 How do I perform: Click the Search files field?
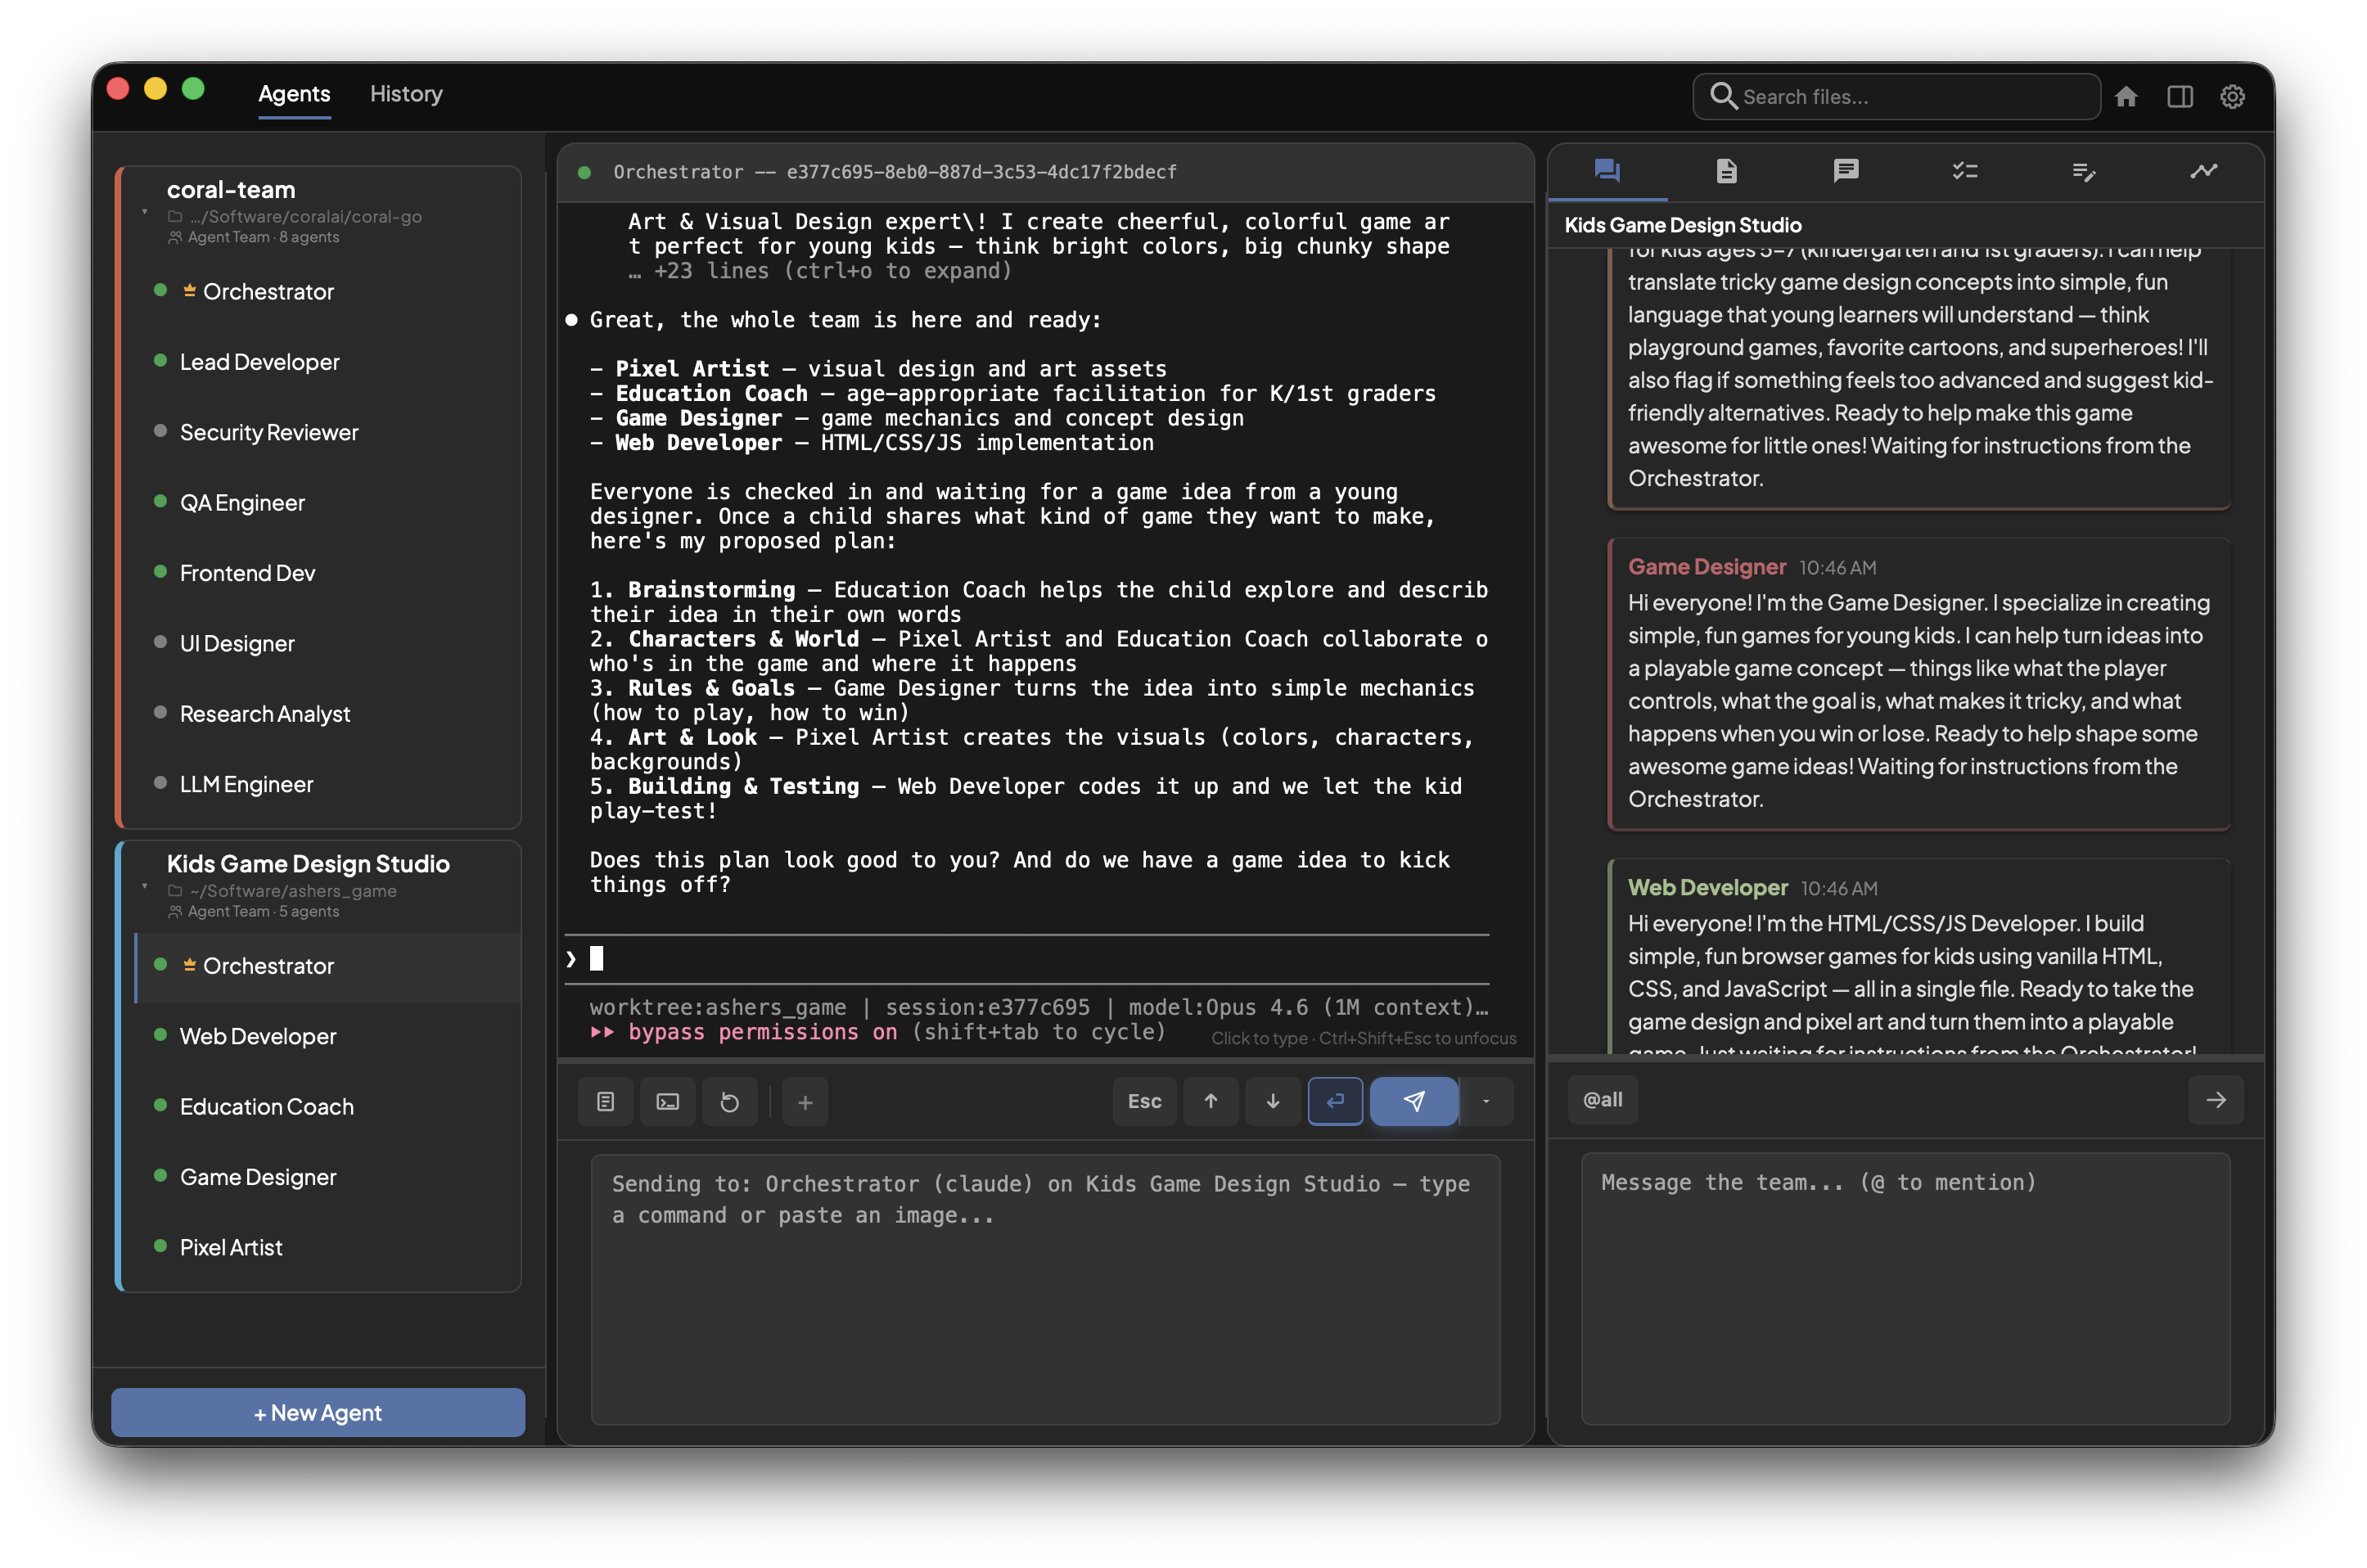1894,96
